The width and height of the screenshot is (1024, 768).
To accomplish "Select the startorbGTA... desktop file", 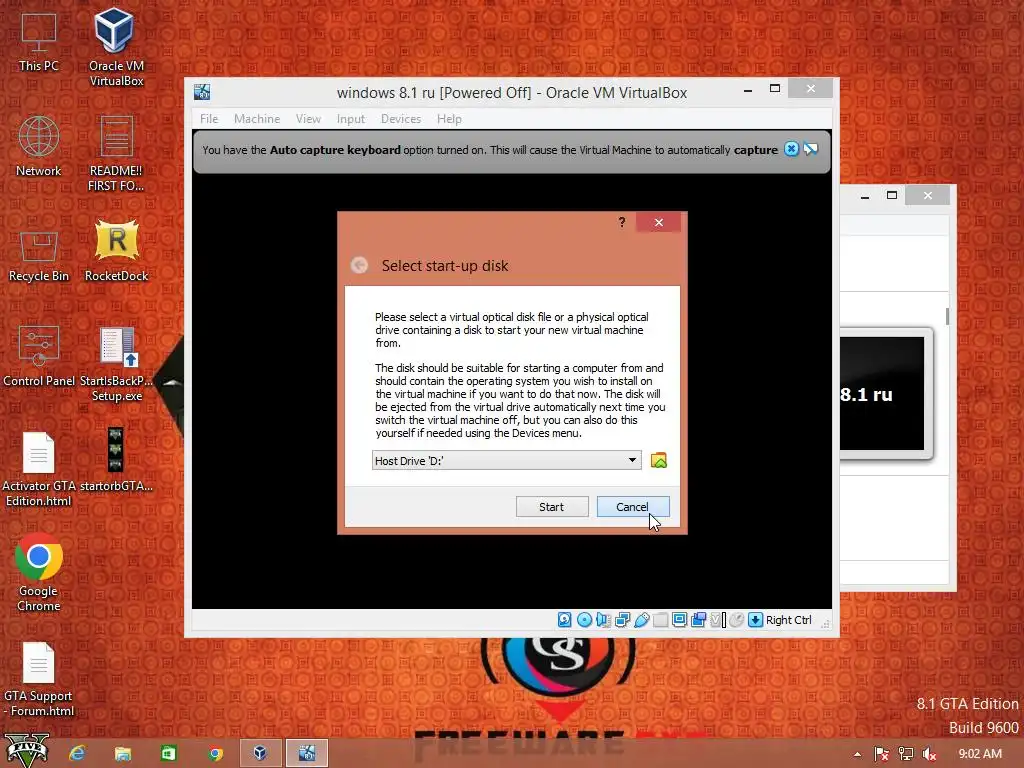I will (116, 460).
